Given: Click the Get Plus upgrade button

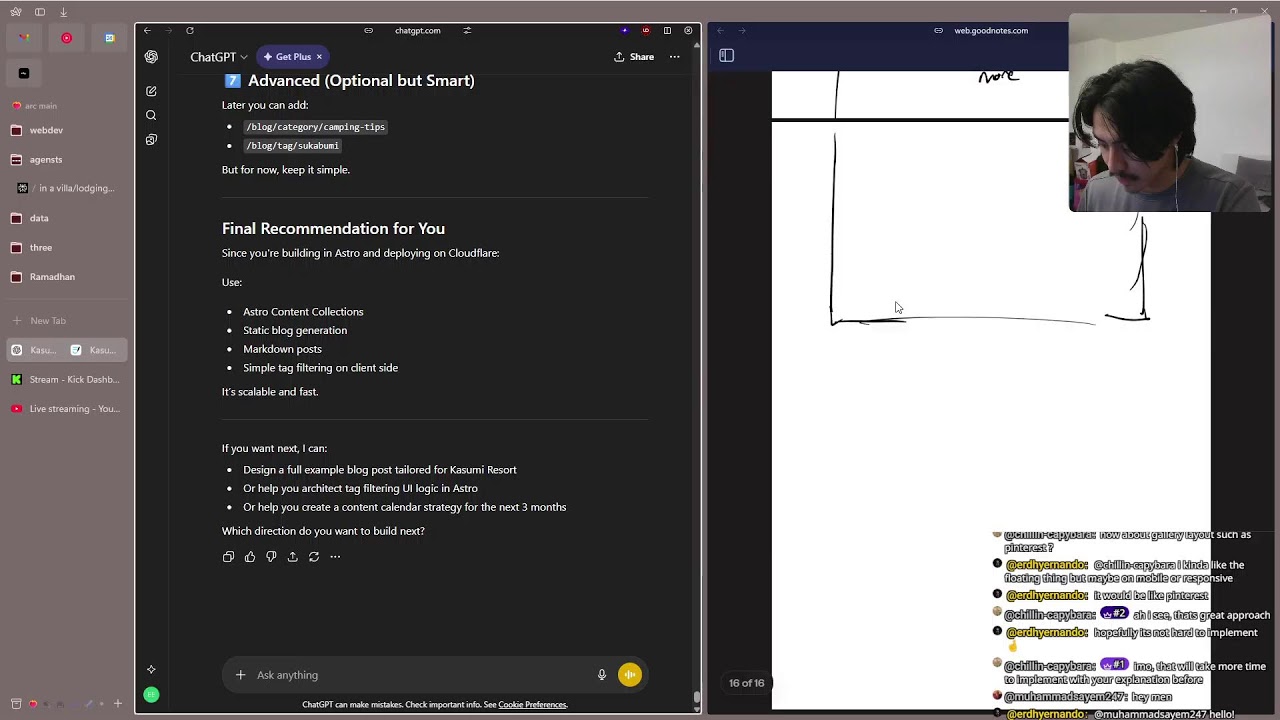Looking at the screenshot, I should [286, 57].
